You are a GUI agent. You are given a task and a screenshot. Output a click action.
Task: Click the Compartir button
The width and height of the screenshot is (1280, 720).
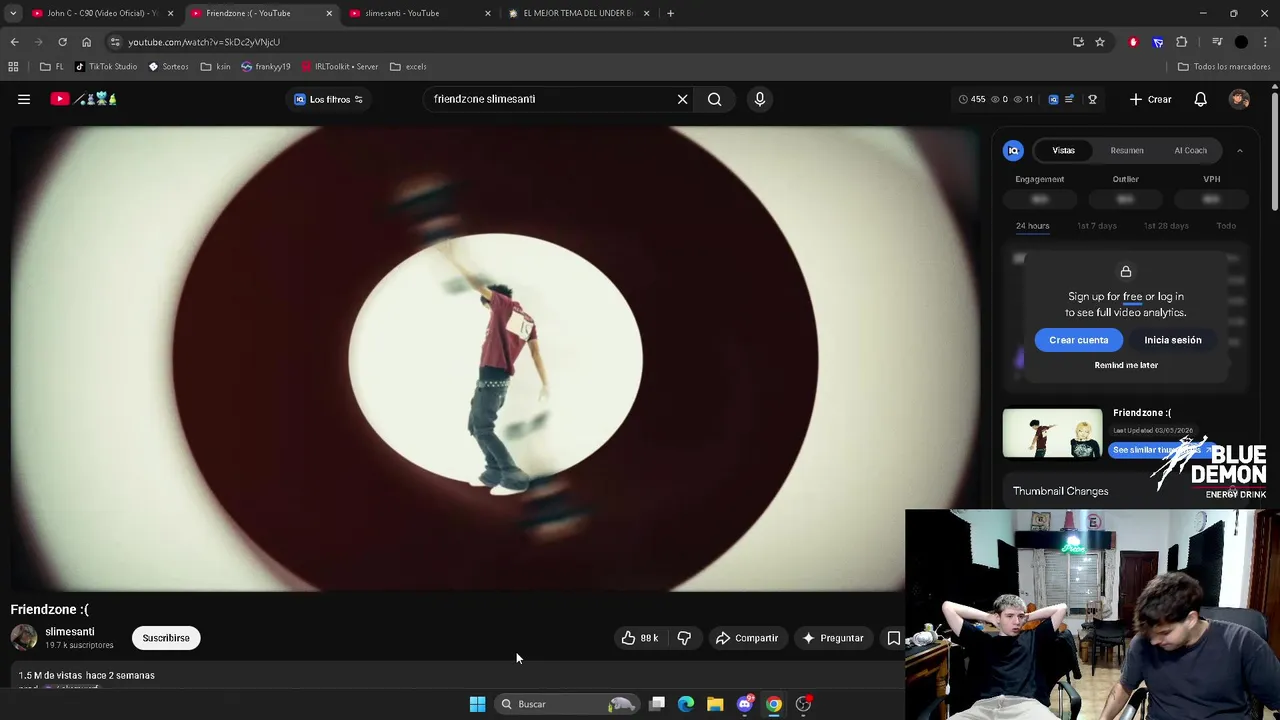click(746, 638)
